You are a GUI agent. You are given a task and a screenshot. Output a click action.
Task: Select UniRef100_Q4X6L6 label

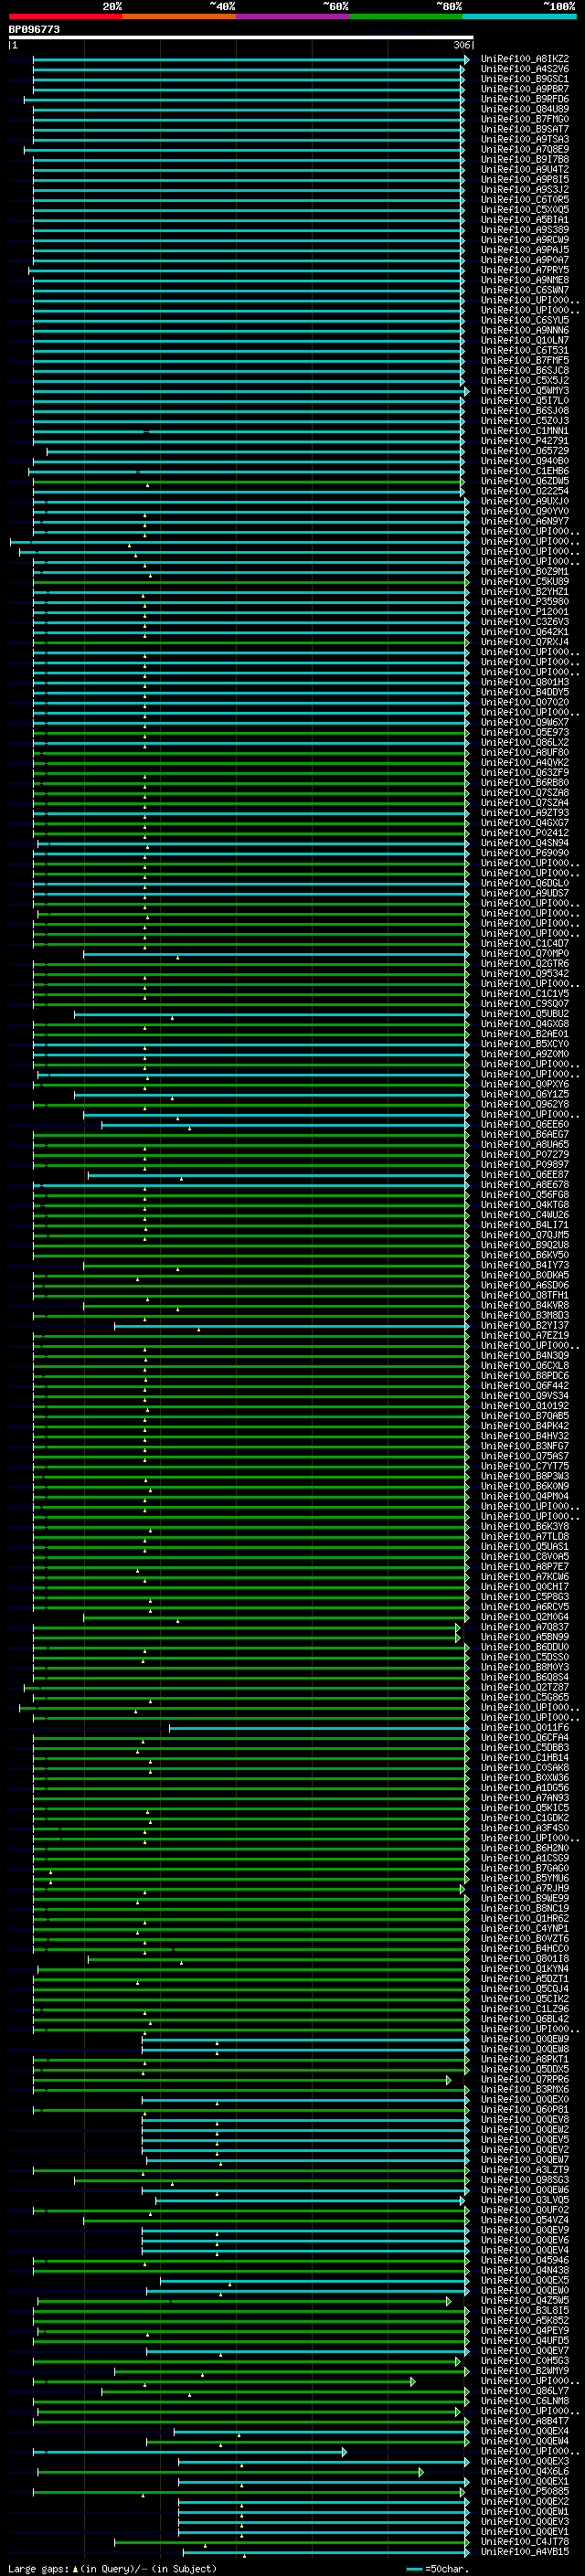525,2471
